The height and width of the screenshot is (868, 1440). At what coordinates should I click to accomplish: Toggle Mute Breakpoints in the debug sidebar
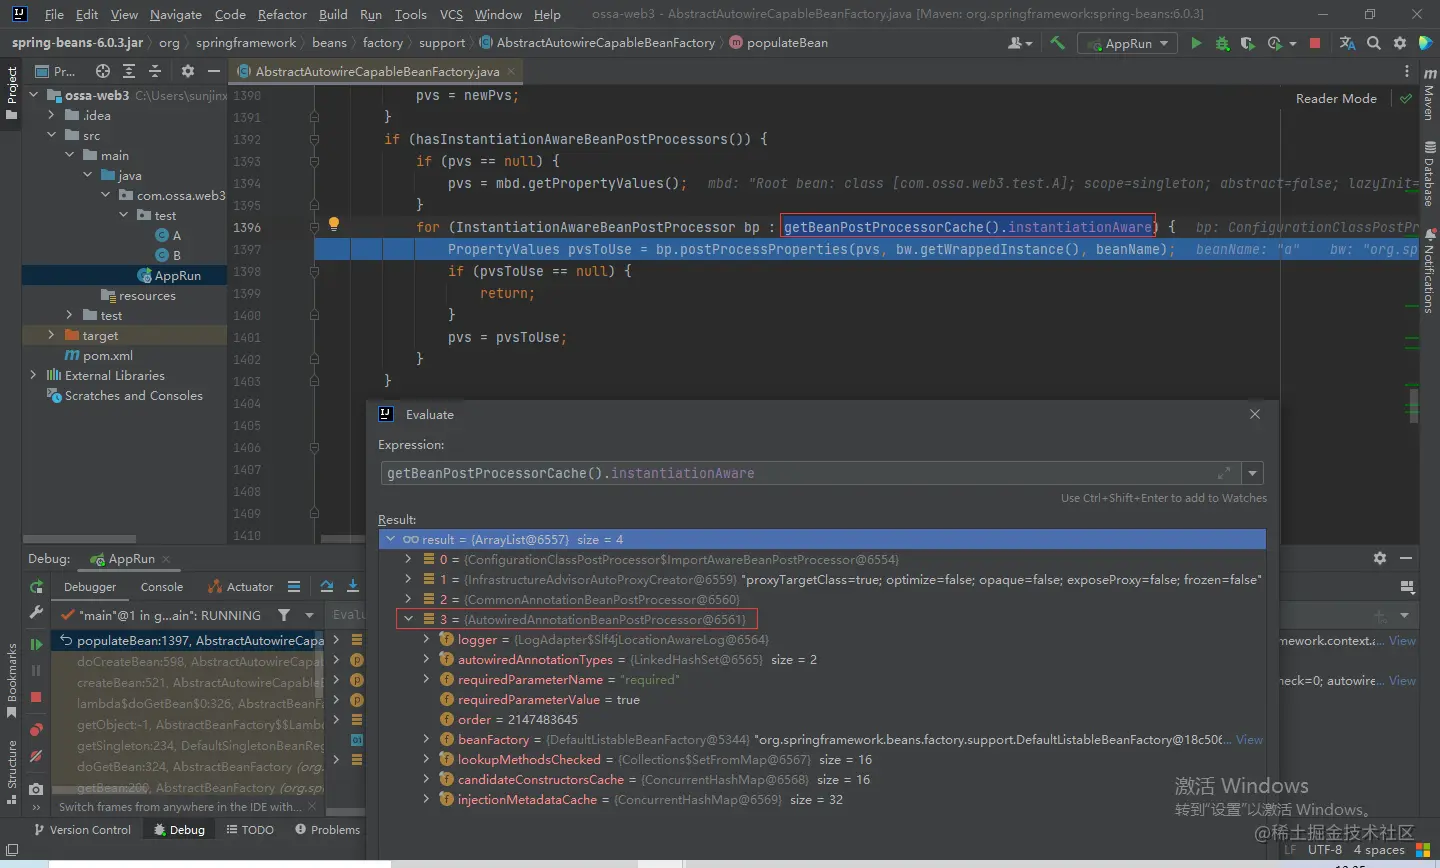36,757
